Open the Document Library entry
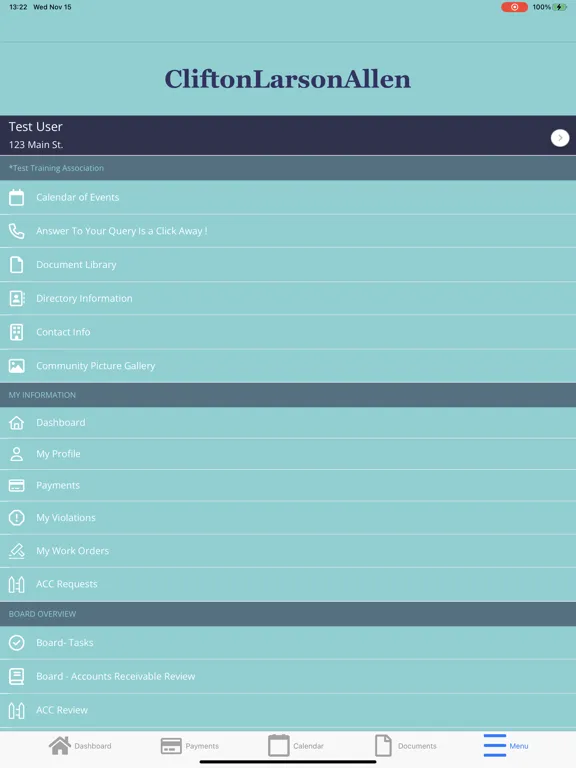Screen dimensions: 576x768 288,264
